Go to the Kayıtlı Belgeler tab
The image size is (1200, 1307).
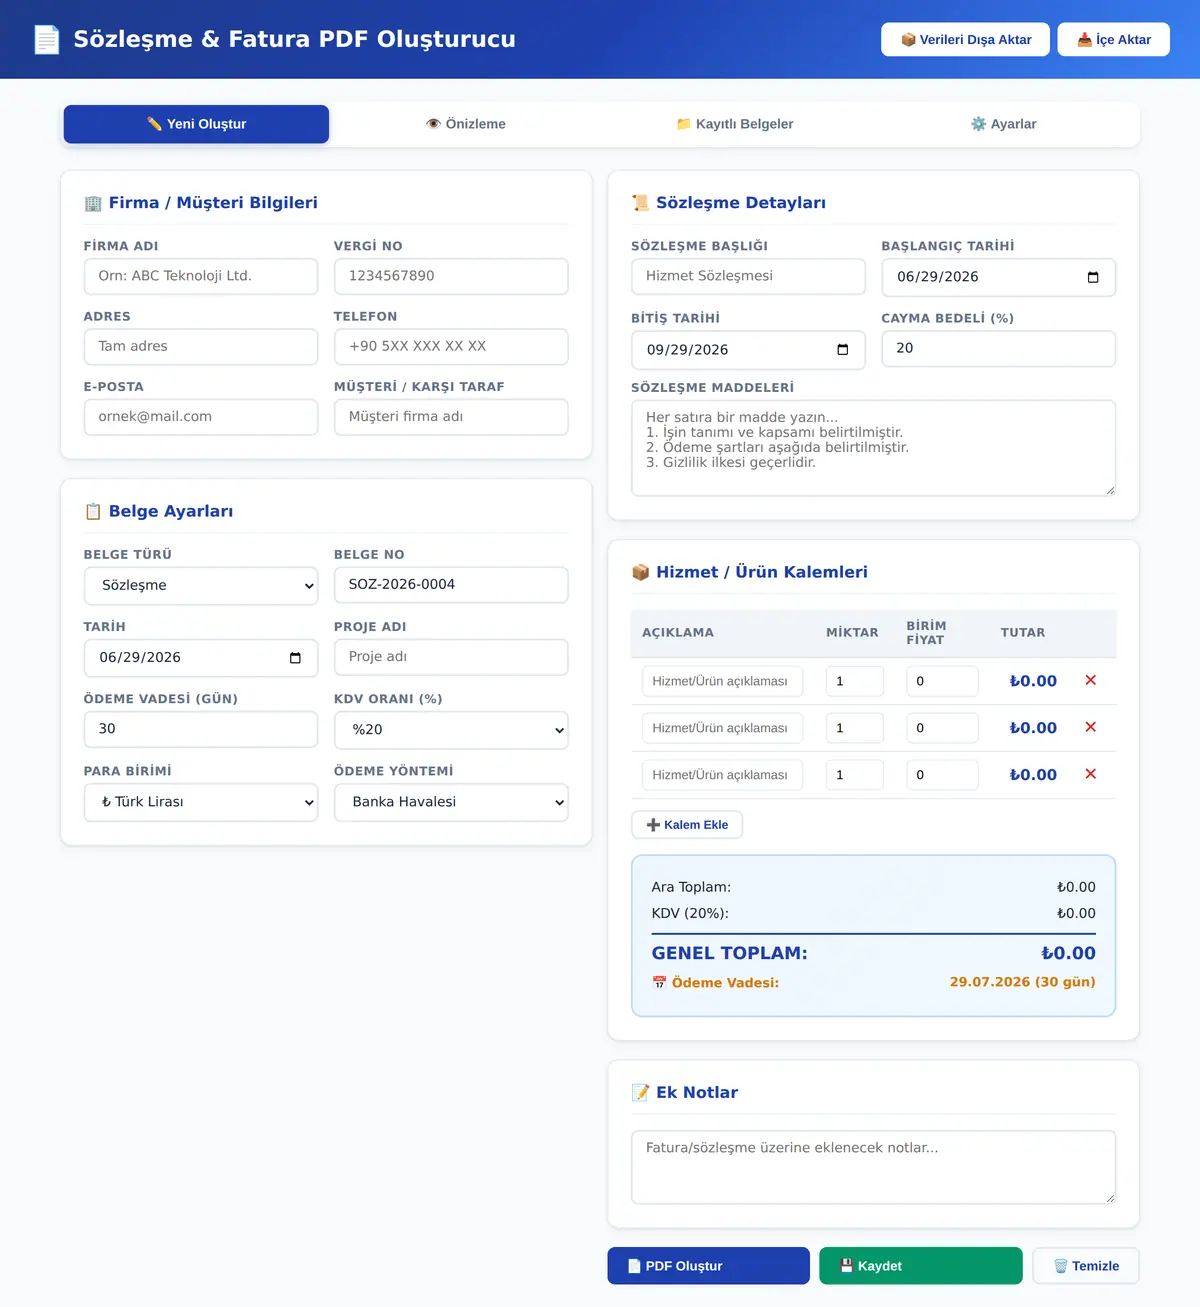pyautogui.click(x=735, y=124)
